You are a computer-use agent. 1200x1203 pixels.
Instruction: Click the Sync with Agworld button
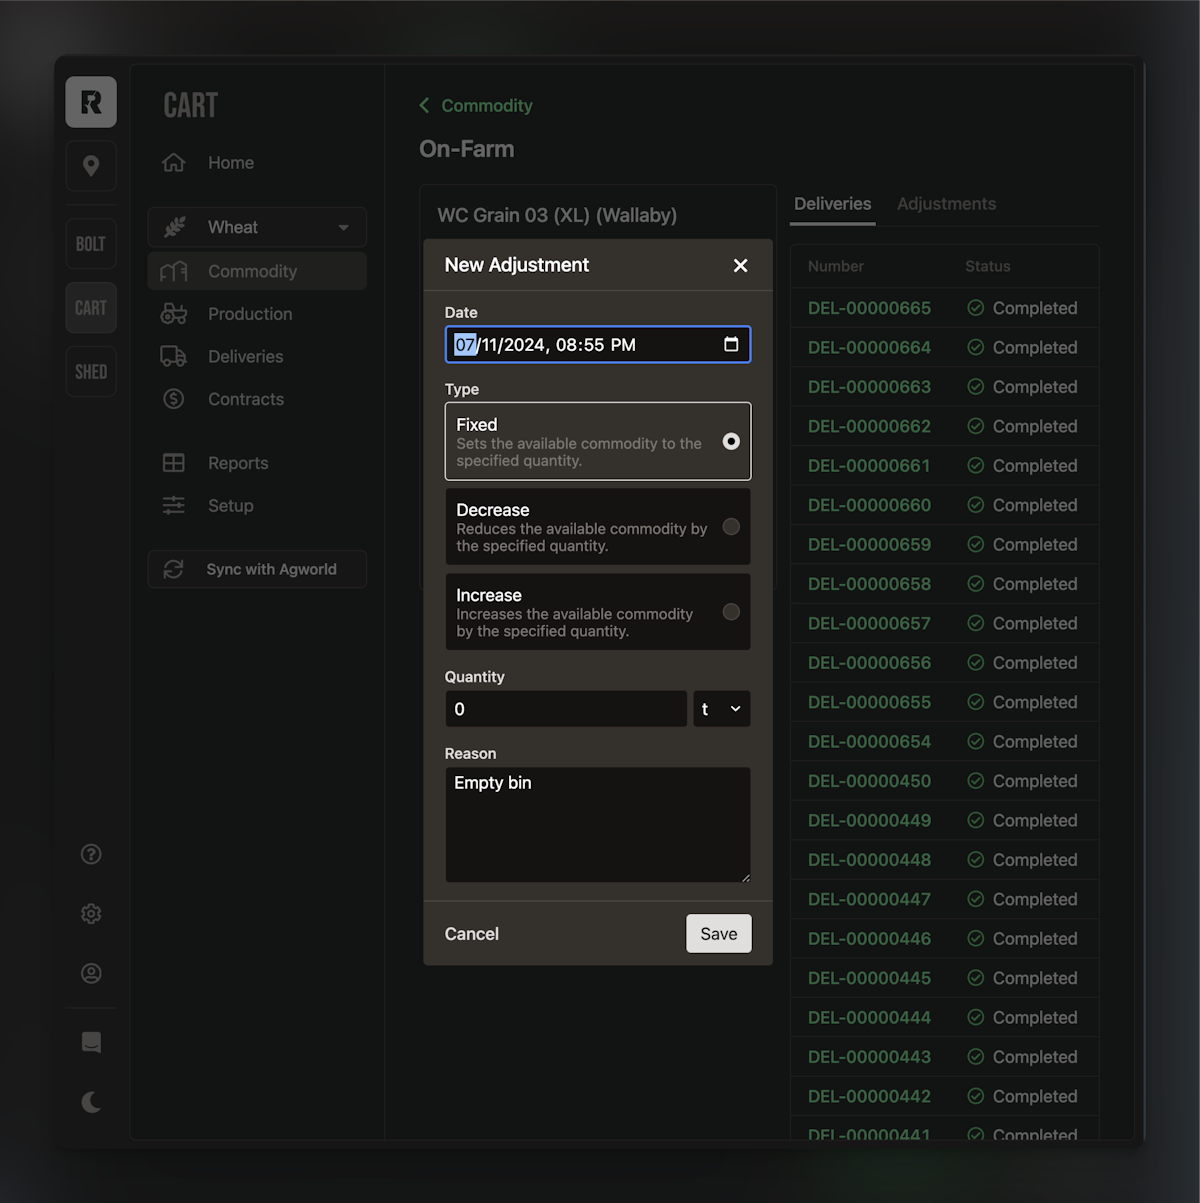click(257, 569)
